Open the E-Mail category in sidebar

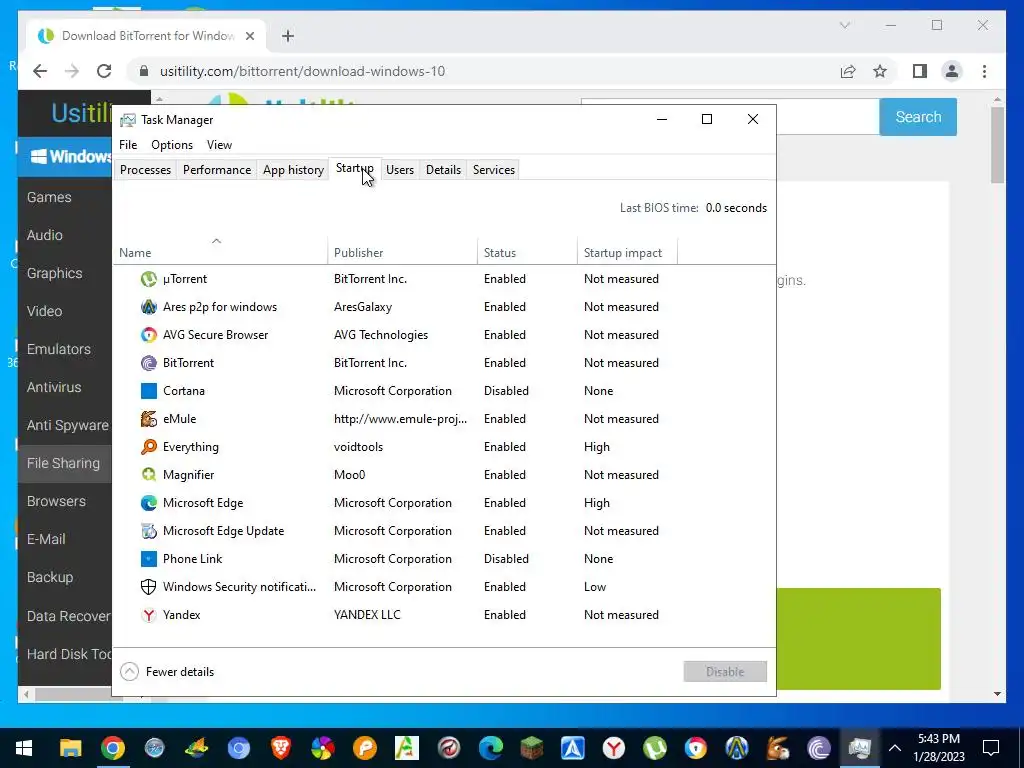pyautogui.click(x=46, y=539)
